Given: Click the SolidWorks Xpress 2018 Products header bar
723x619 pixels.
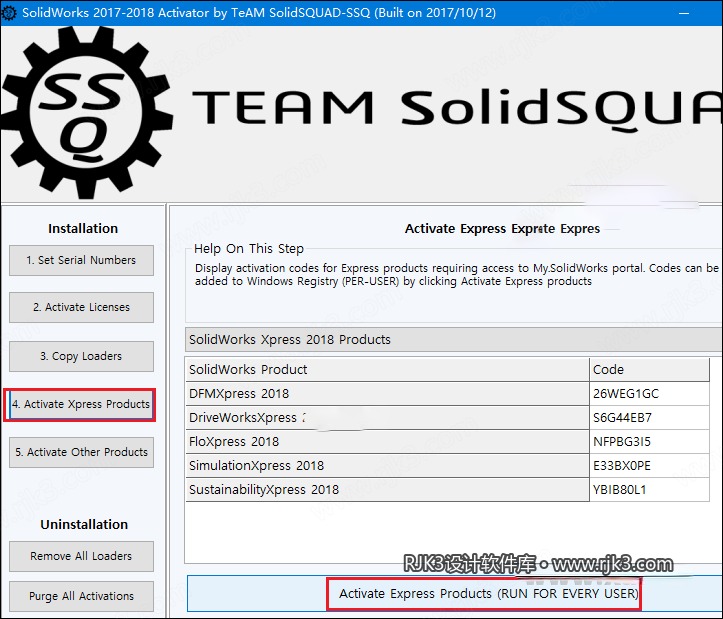Looking at the screenshot, I should [x=454, y=339].
